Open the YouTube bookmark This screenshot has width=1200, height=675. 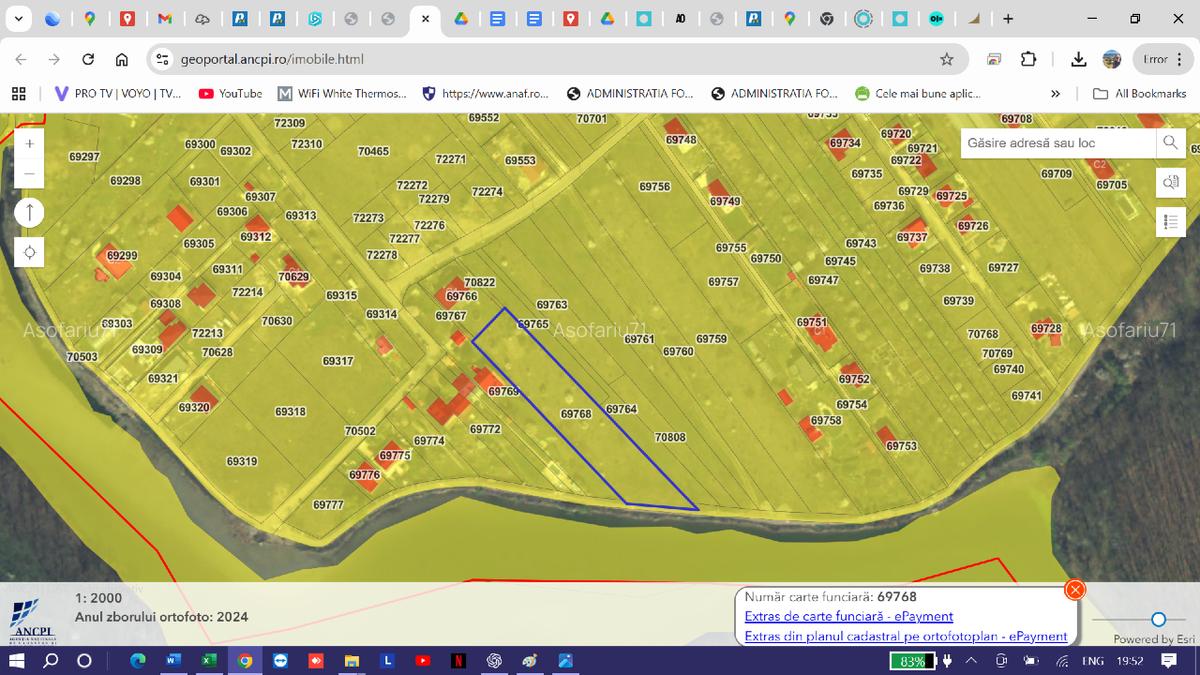pyautogui.click(x=230, y=94)
